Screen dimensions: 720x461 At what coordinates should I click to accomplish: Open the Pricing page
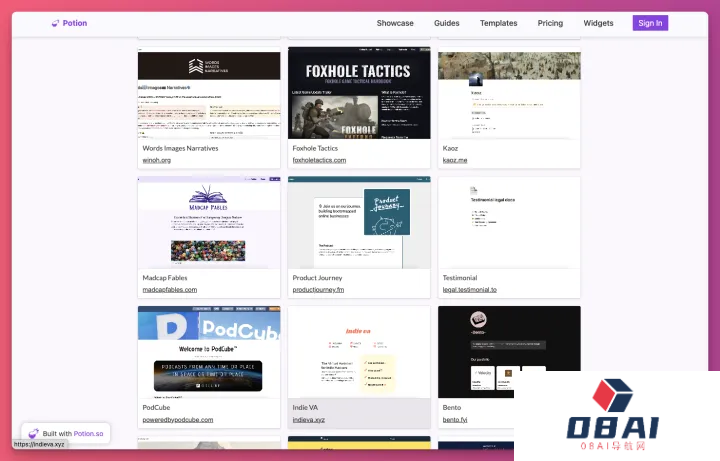tap(550, 23)
